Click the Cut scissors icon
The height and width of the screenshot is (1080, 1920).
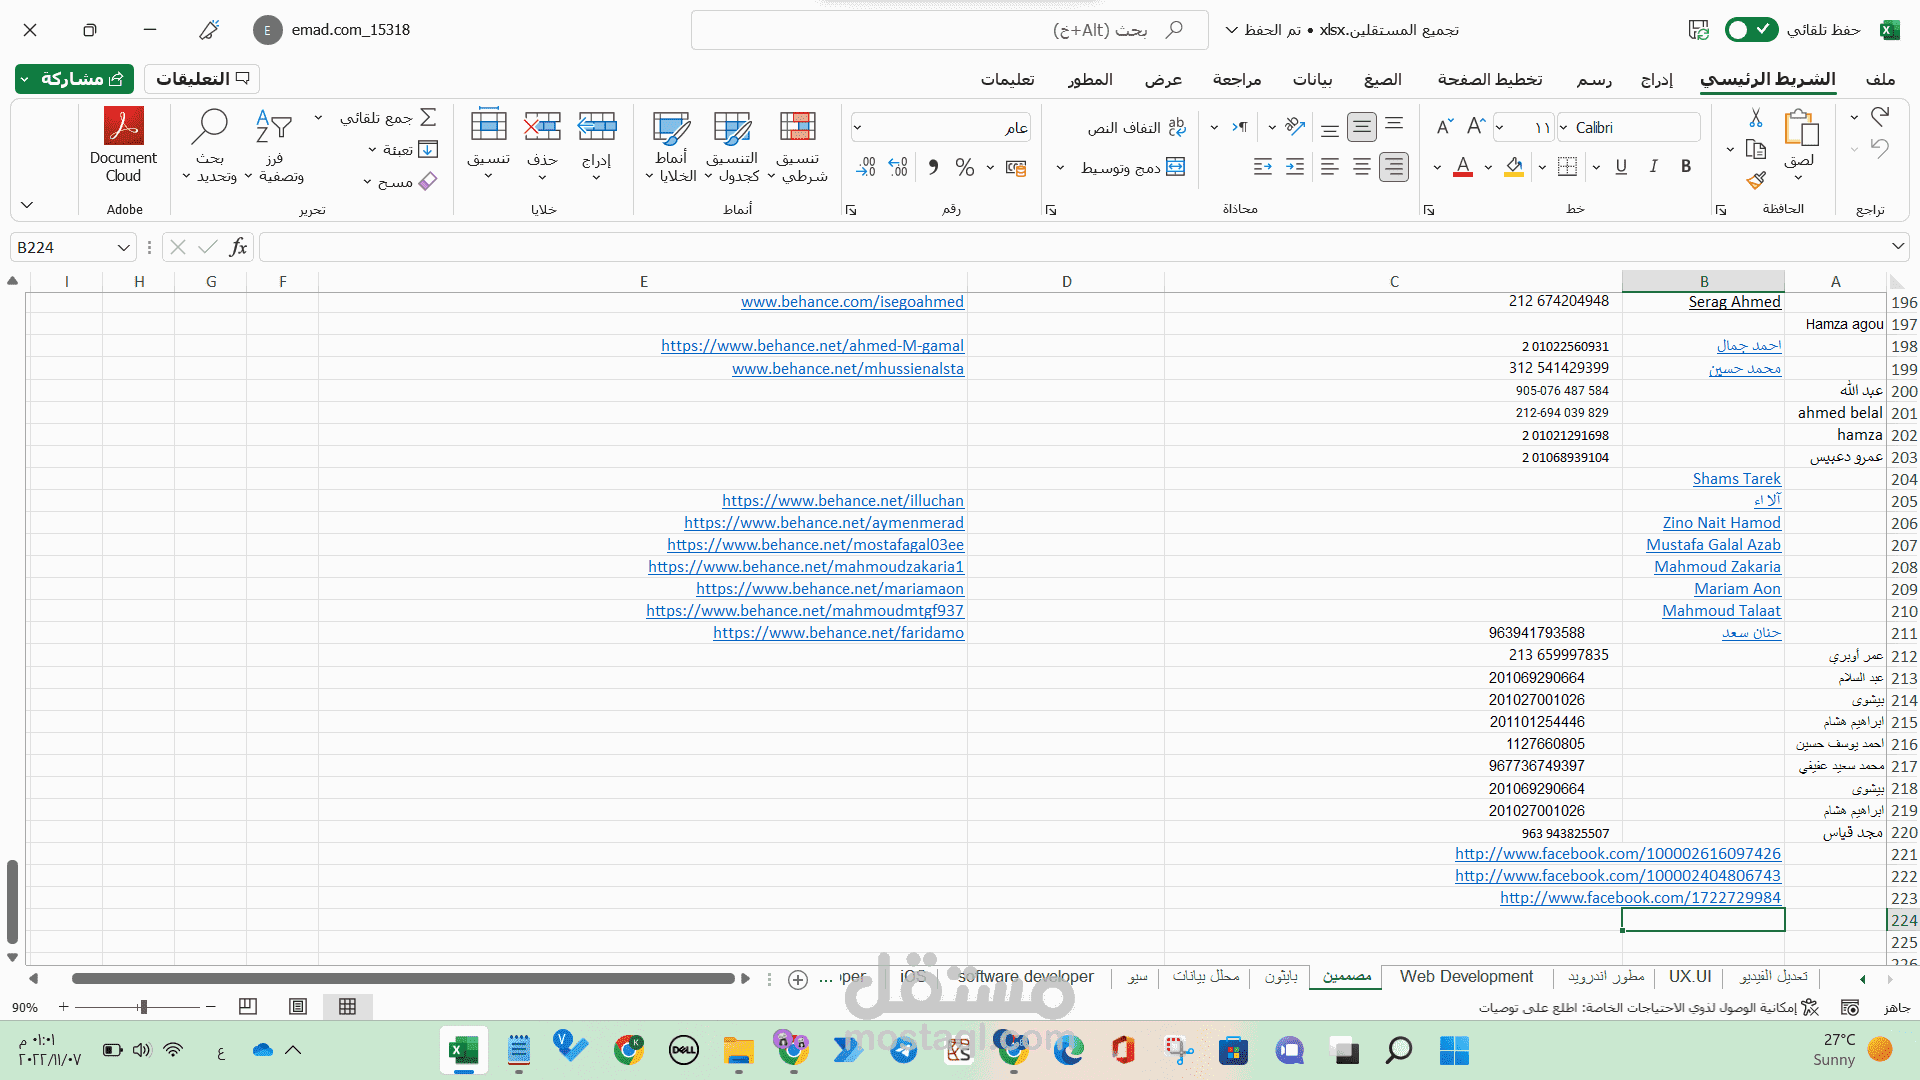point(1756,118)
